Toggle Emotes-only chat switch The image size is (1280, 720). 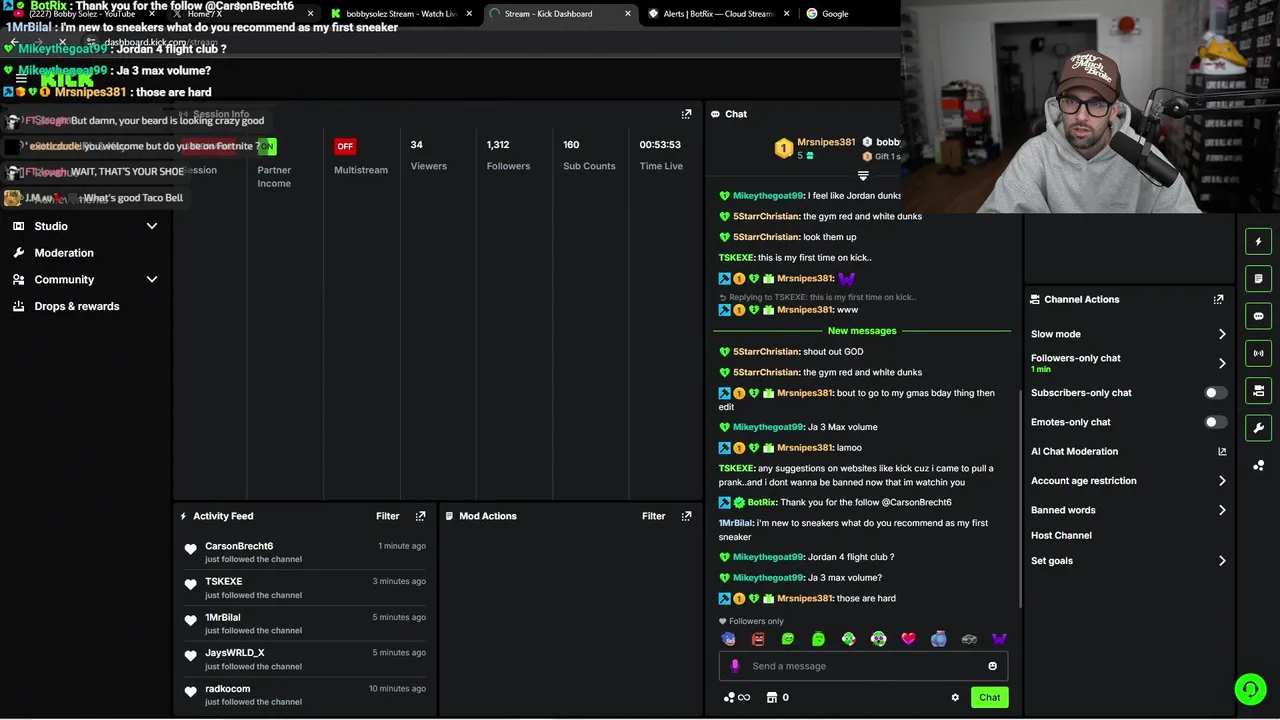[1215, 422]
